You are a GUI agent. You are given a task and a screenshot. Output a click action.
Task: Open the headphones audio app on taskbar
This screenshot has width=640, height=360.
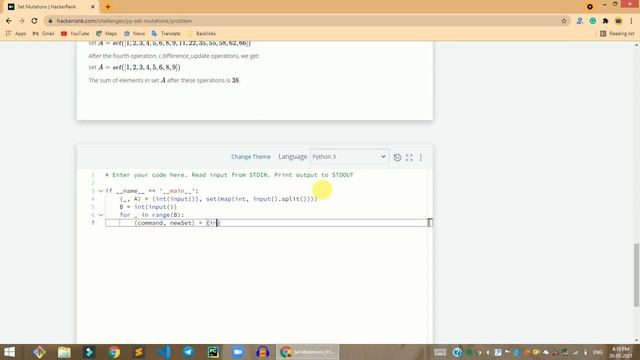click(262, 352)
